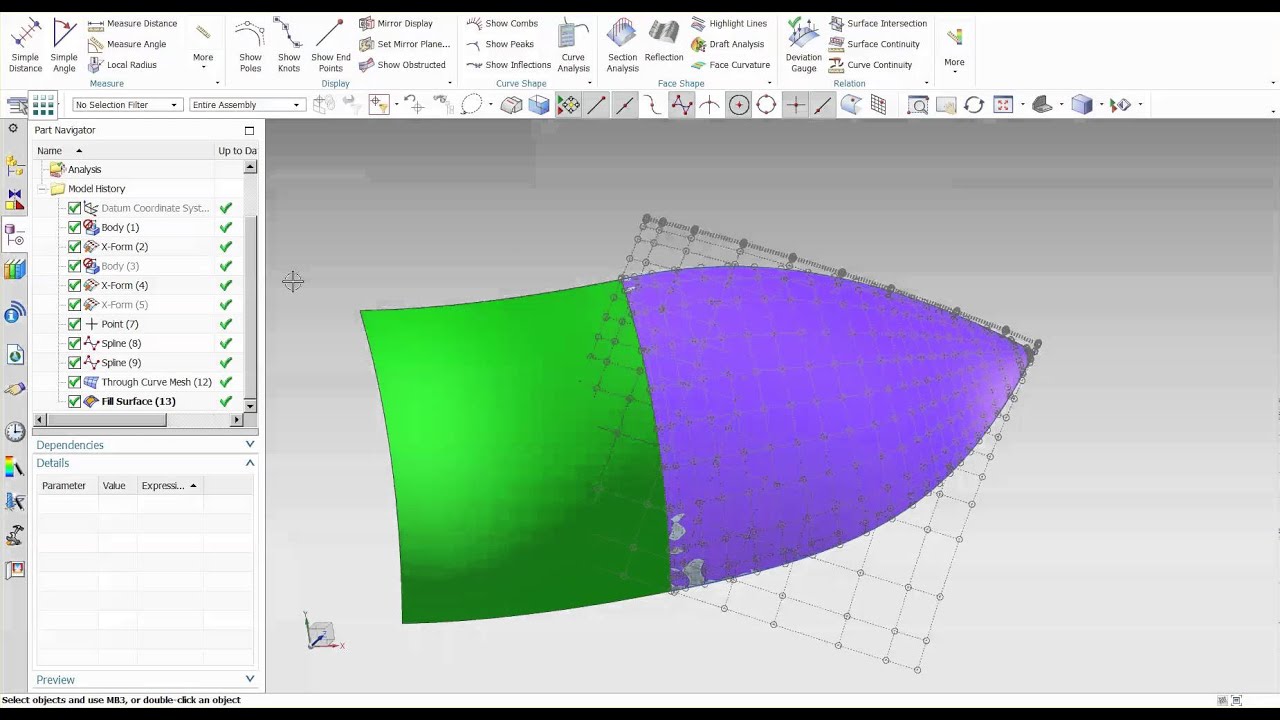Click the Surface Intersection tool
The image size is (1280, 720).
pos(878,24)
